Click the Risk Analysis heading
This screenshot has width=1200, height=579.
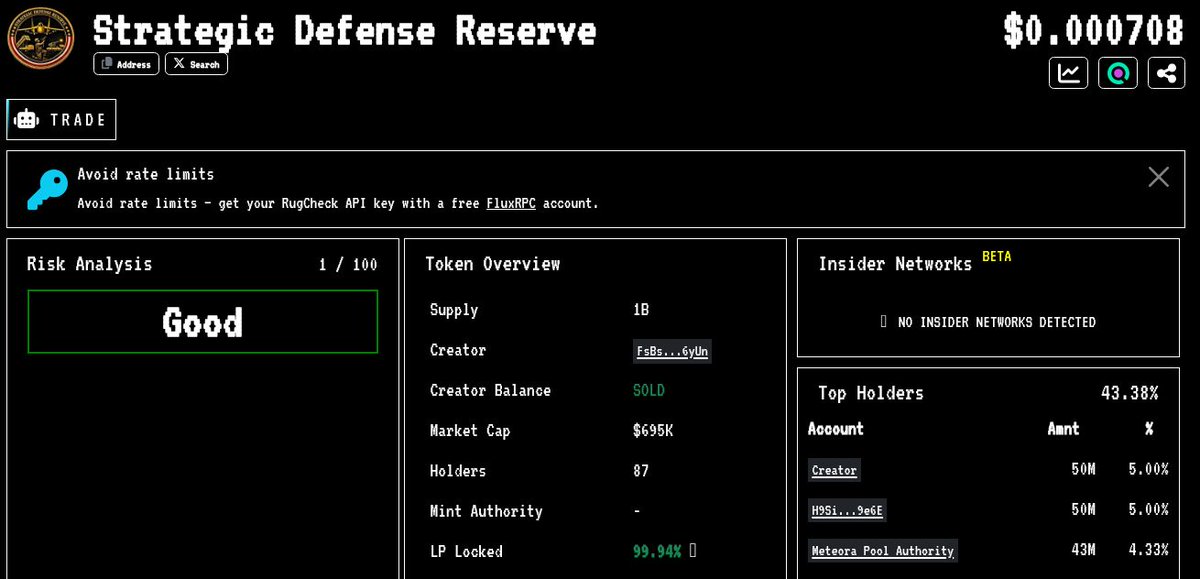89,264
